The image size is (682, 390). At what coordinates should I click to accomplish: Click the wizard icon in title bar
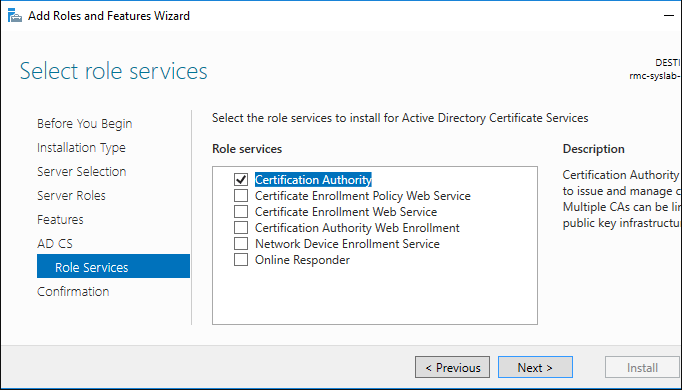coord(15,16)
